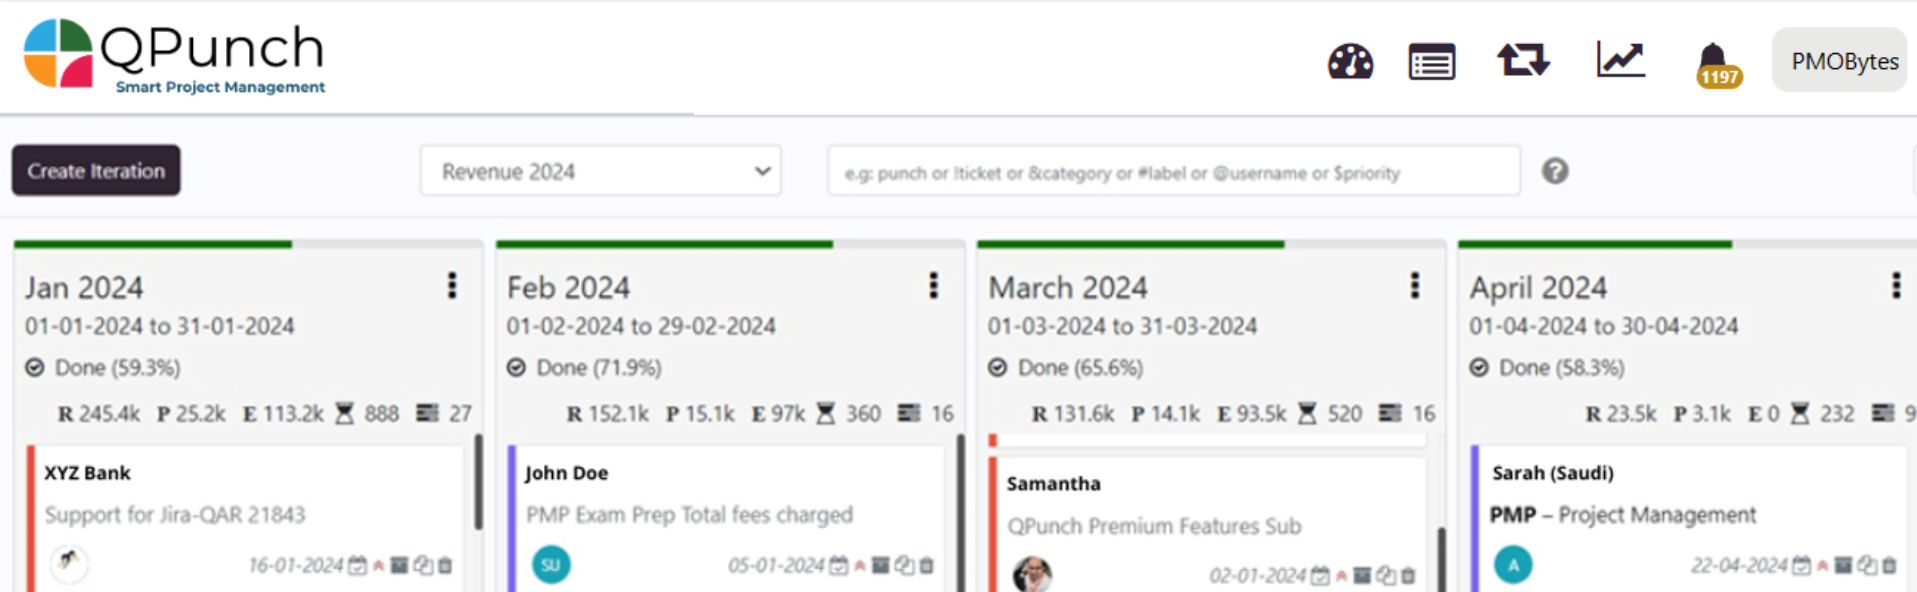
Task: Open the line chart reports icon
Action: tap(1620, 60)
